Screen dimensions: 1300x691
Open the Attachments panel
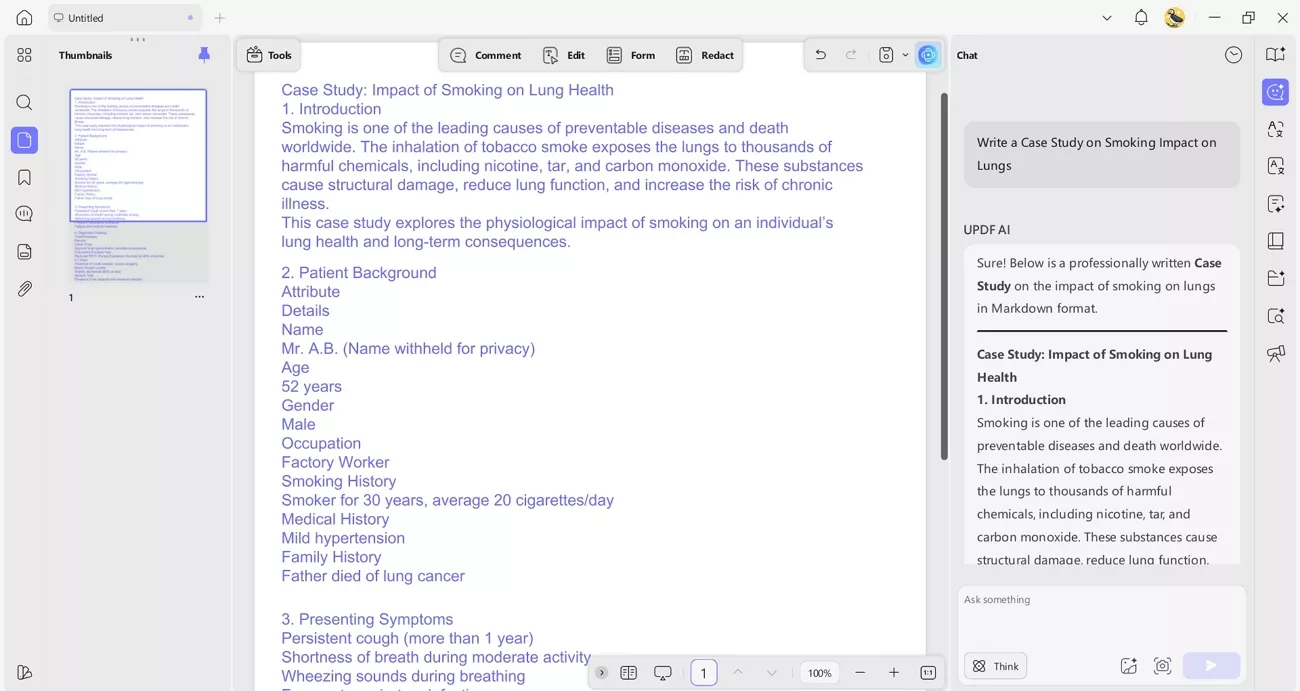(x=24, y=289)
